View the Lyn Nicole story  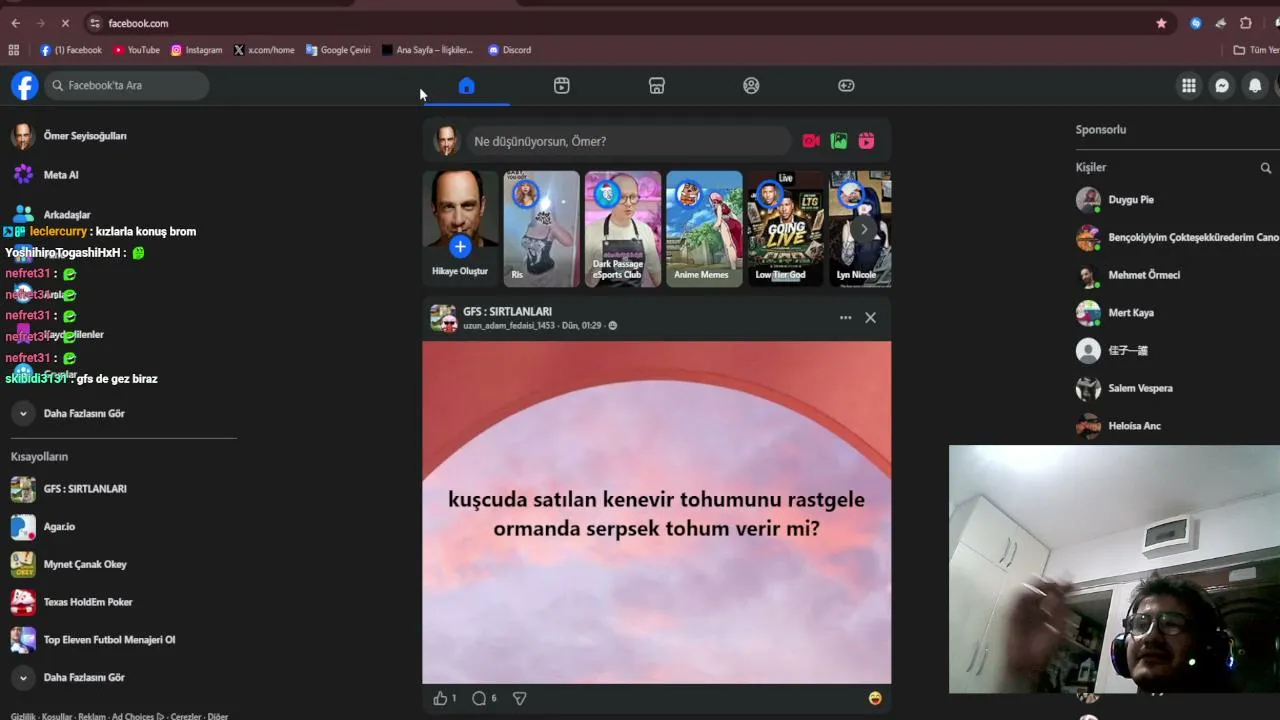click(860, 229)
